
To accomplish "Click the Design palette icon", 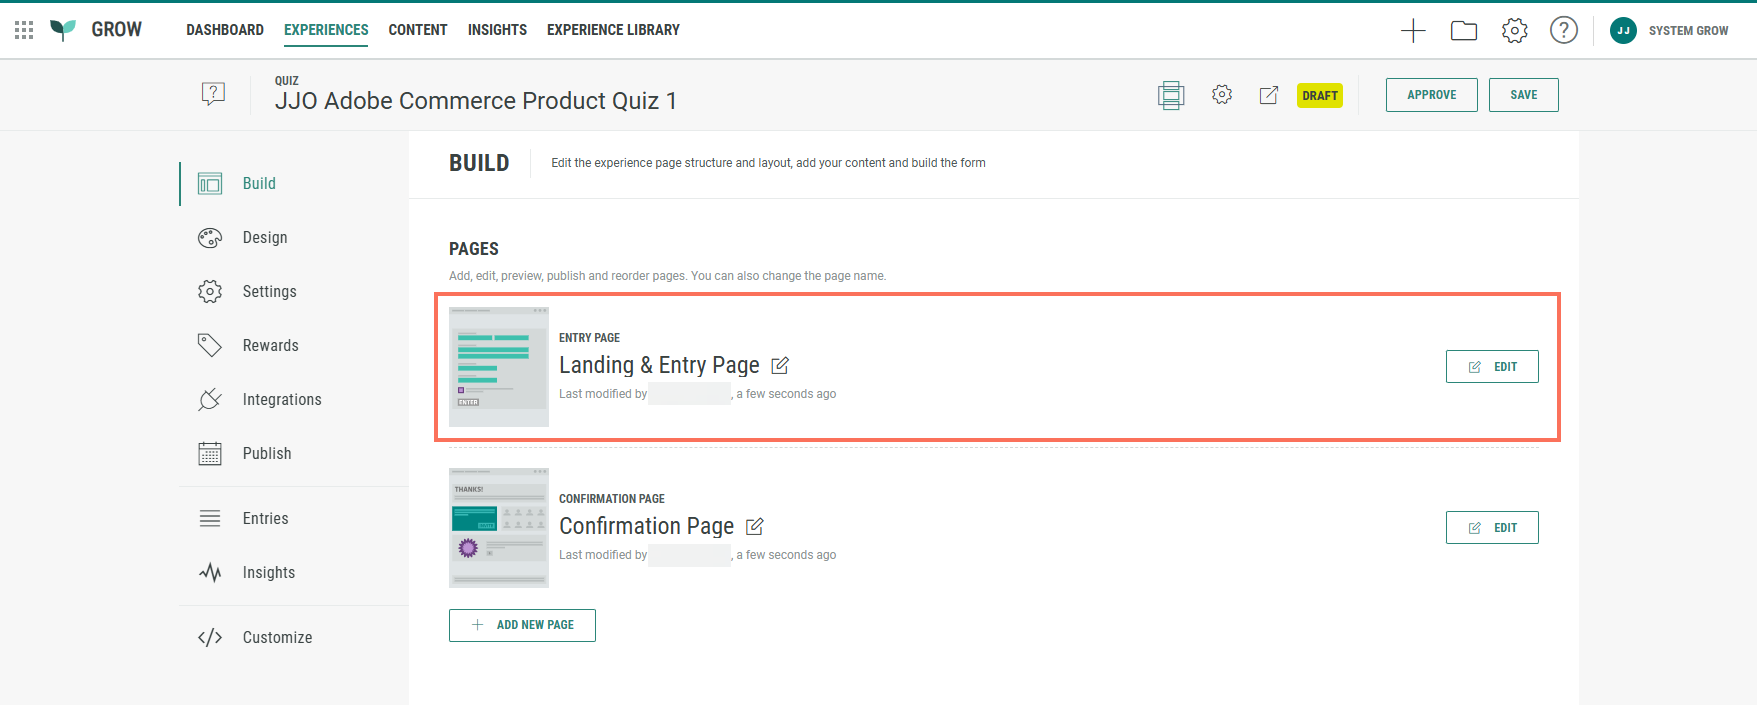I will coord(210,238).
